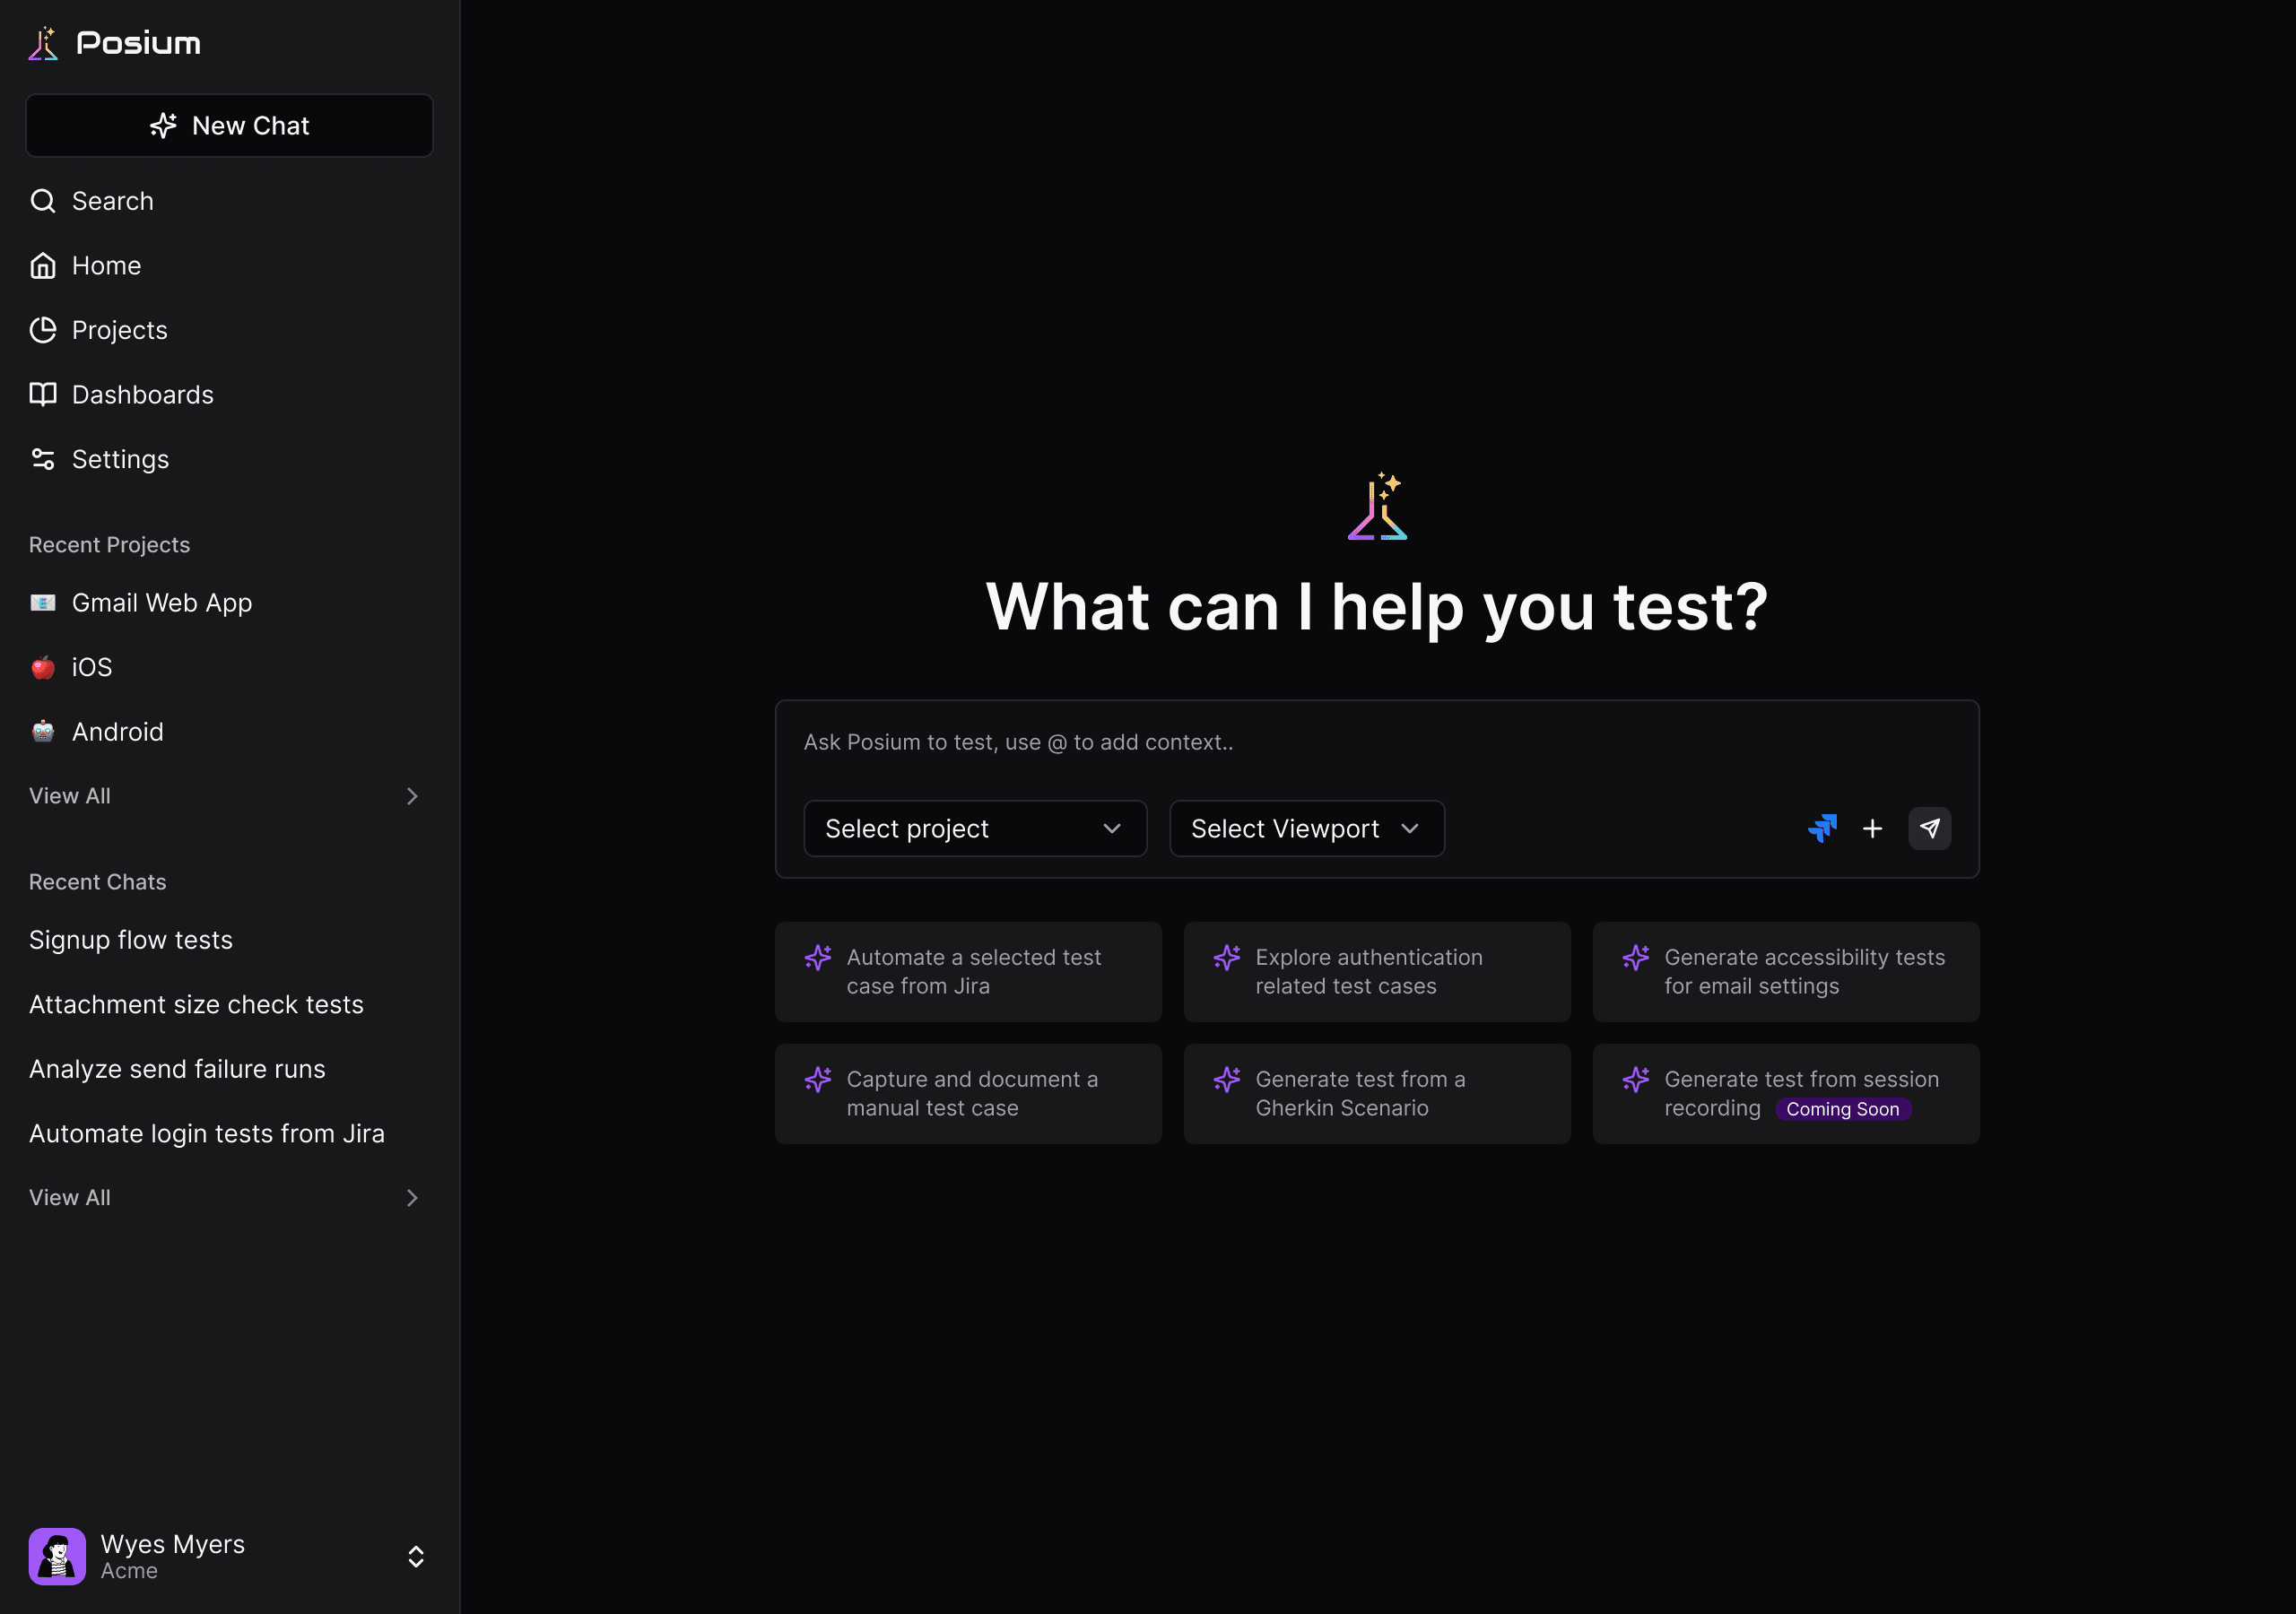
Task: Start a New Chat
Action: 229,125
